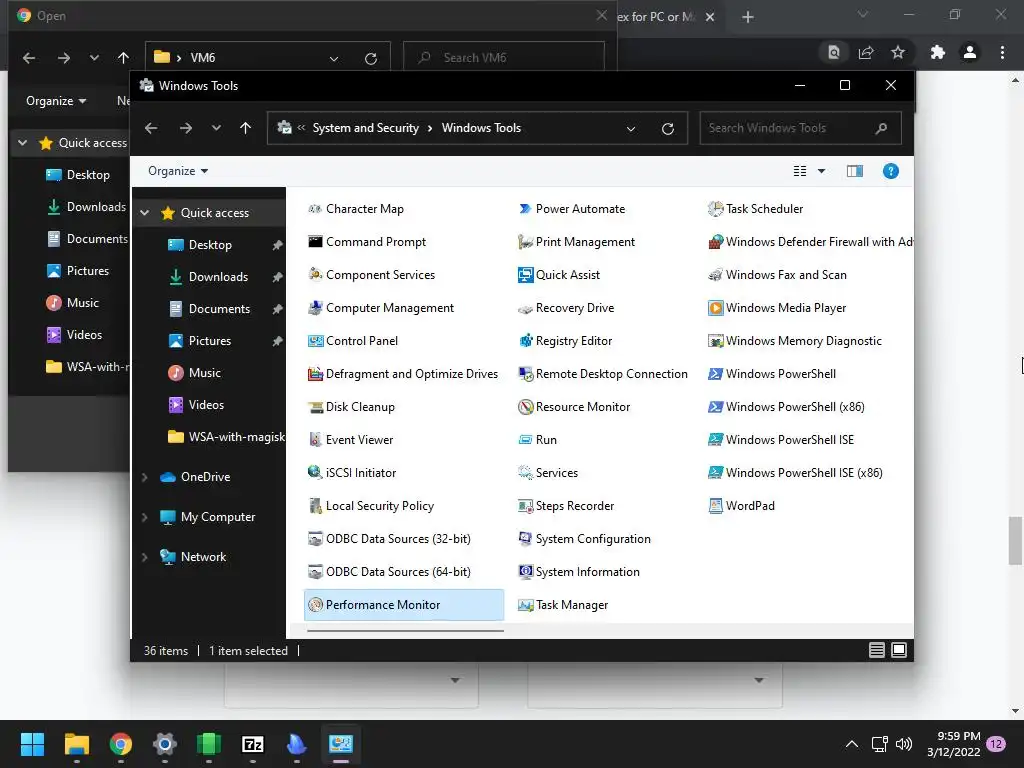Select Windows Fax and Scan
1024x768 pixels.
point(777,275)
